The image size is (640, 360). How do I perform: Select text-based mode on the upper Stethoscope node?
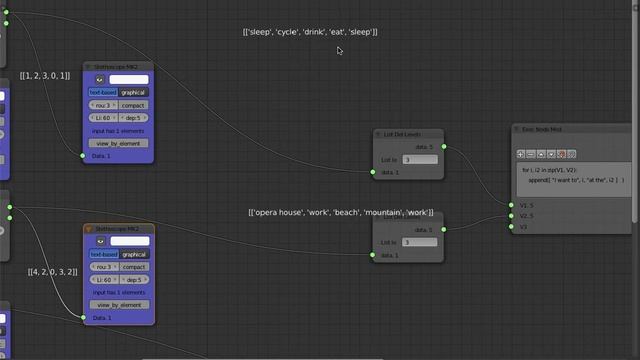(103, 93)
